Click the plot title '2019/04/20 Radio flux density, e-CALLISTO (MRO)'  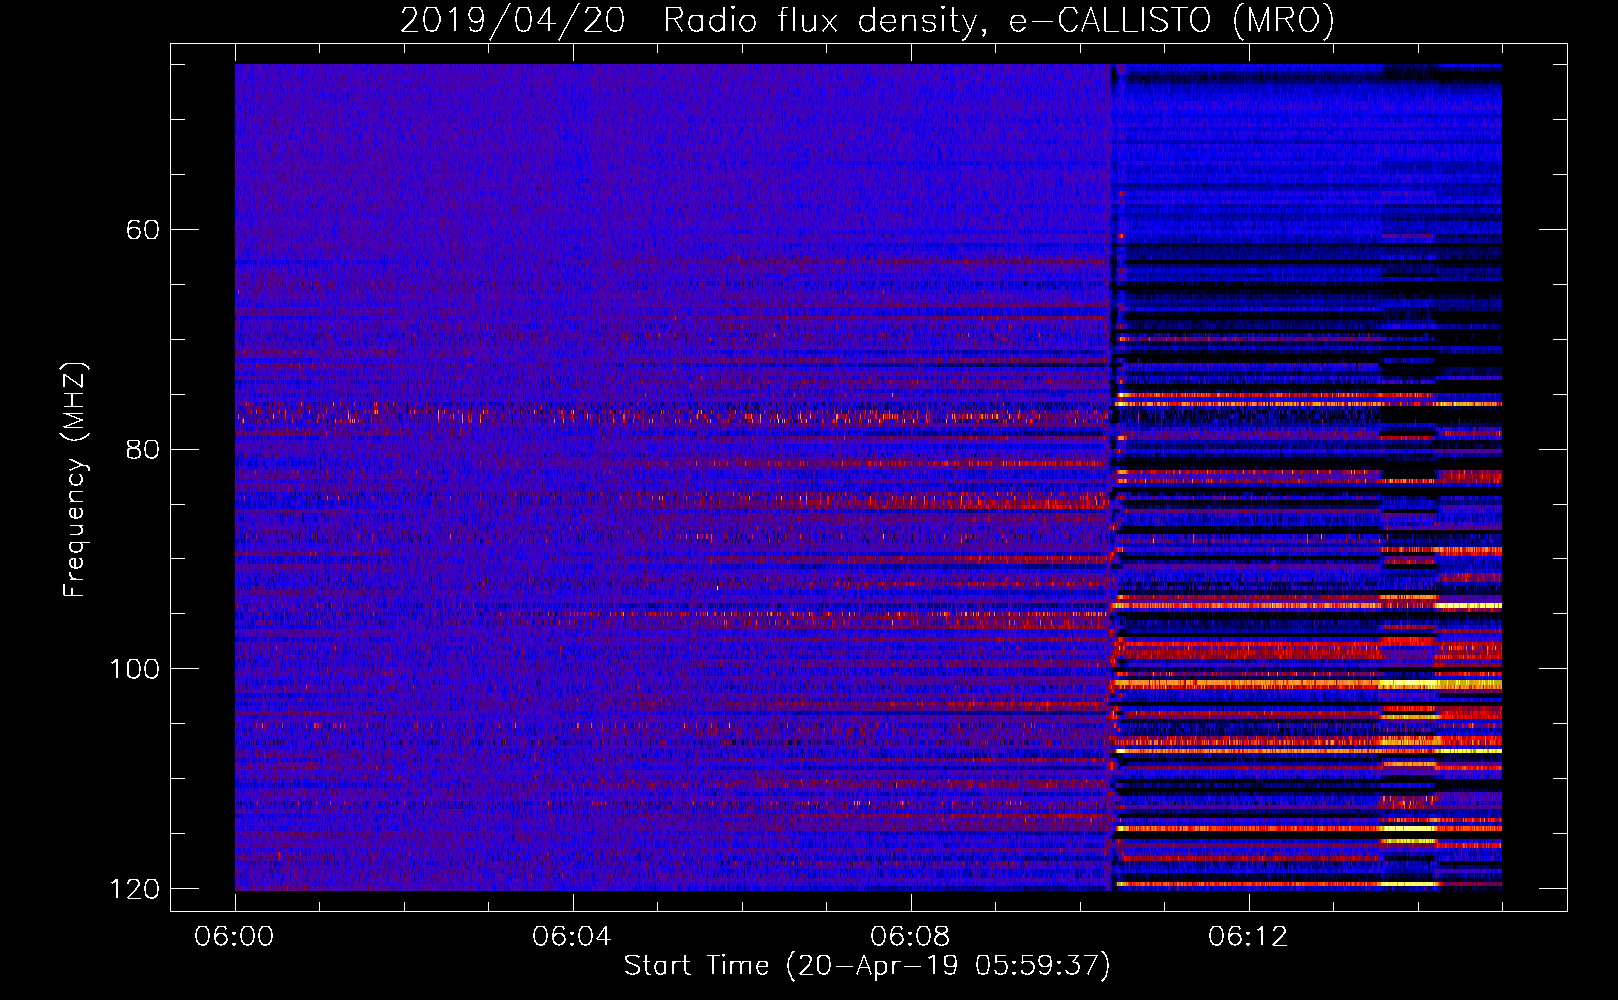[x=867, y=20]
